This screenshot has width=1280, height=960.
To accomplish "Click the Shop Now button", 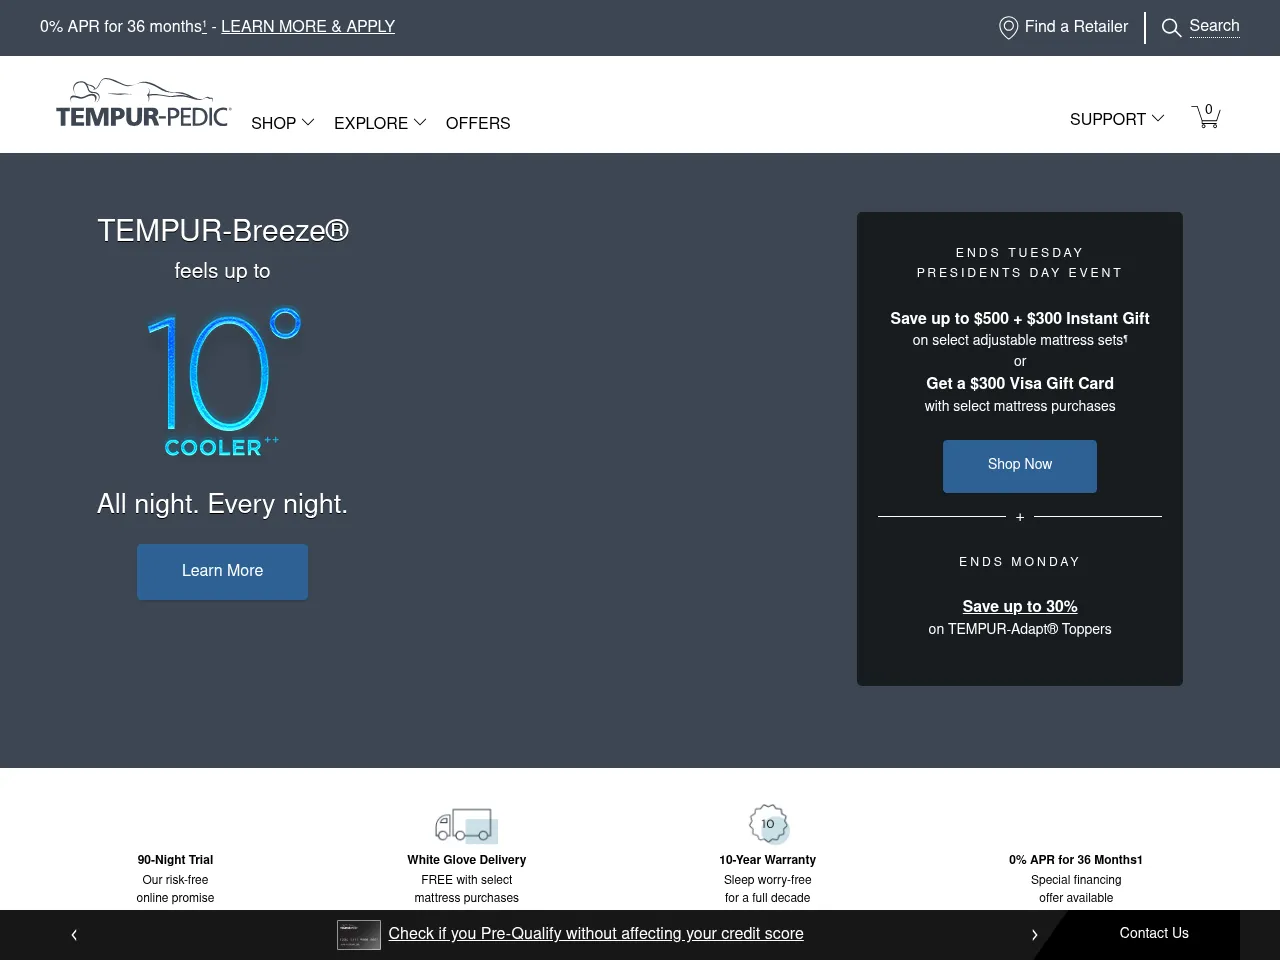I will click(x=1019, y=465).
